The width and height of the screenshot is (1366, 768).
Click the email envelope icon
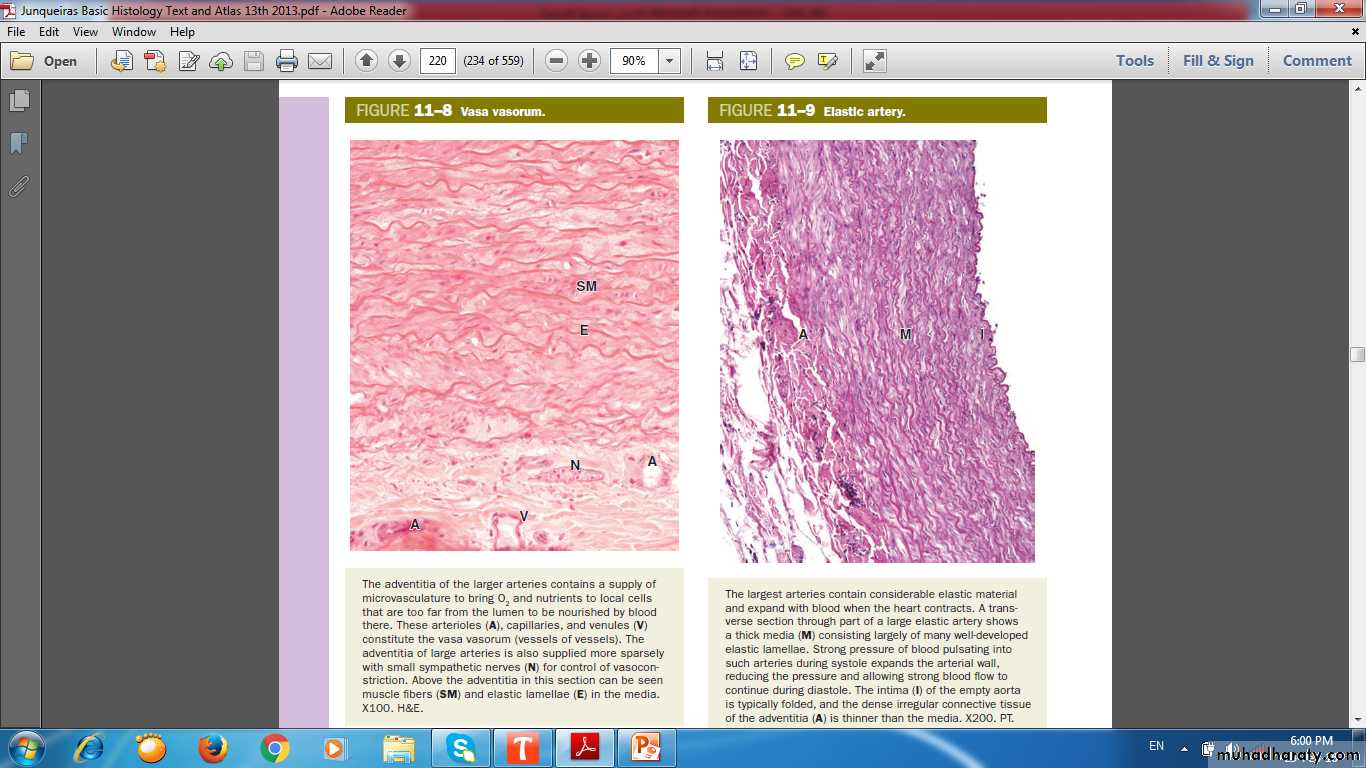click(x=320, y=61)
